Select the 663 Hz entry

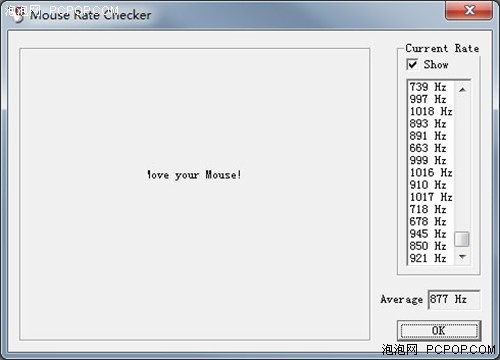pos(430,148)
